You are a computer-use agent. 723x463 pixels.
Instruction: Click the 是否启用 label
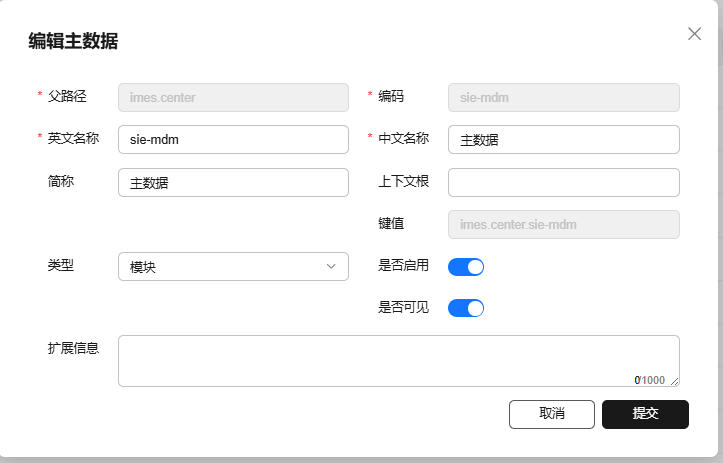tap(403, 265)
